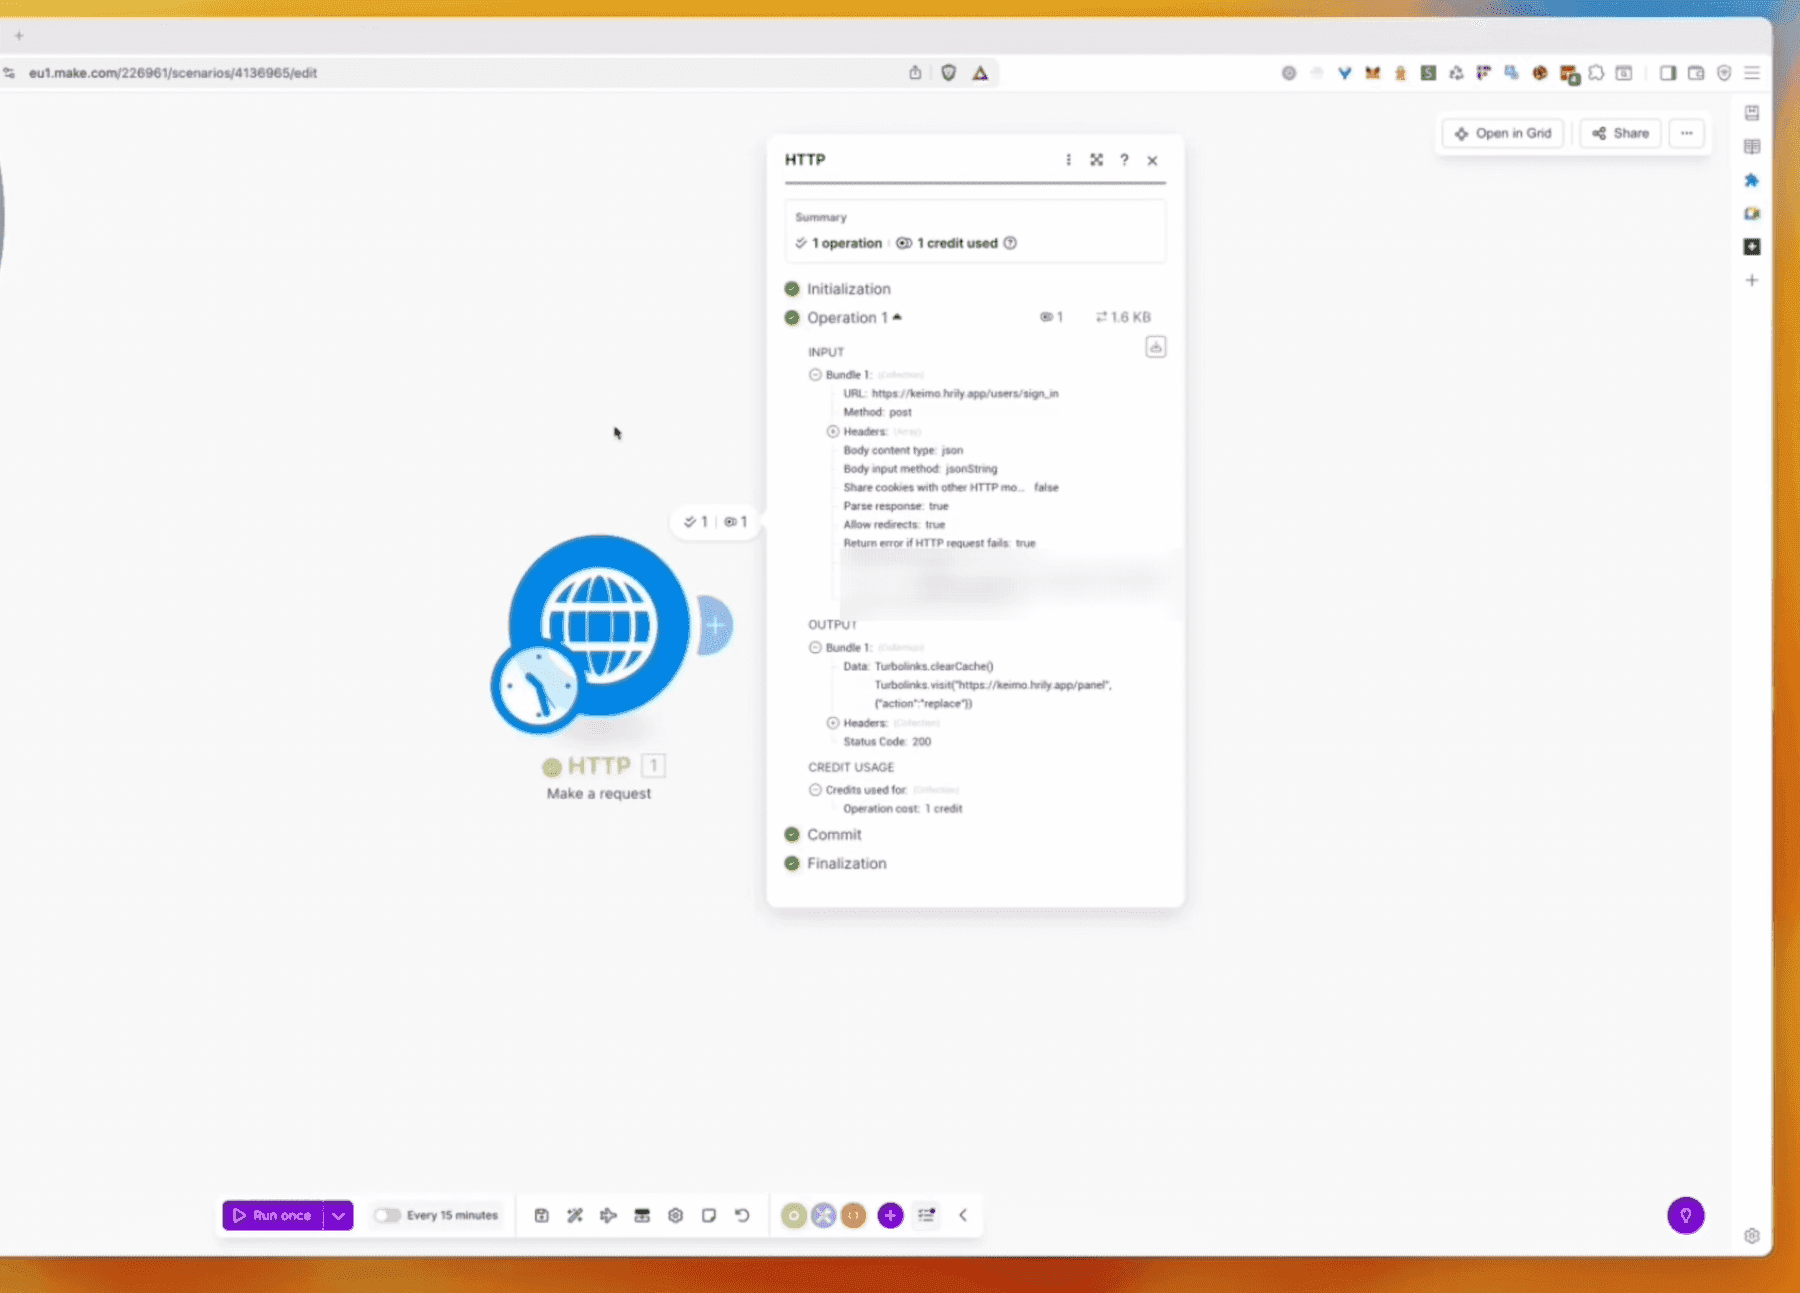Open the orange text parser tools circle

[853, 1215]
